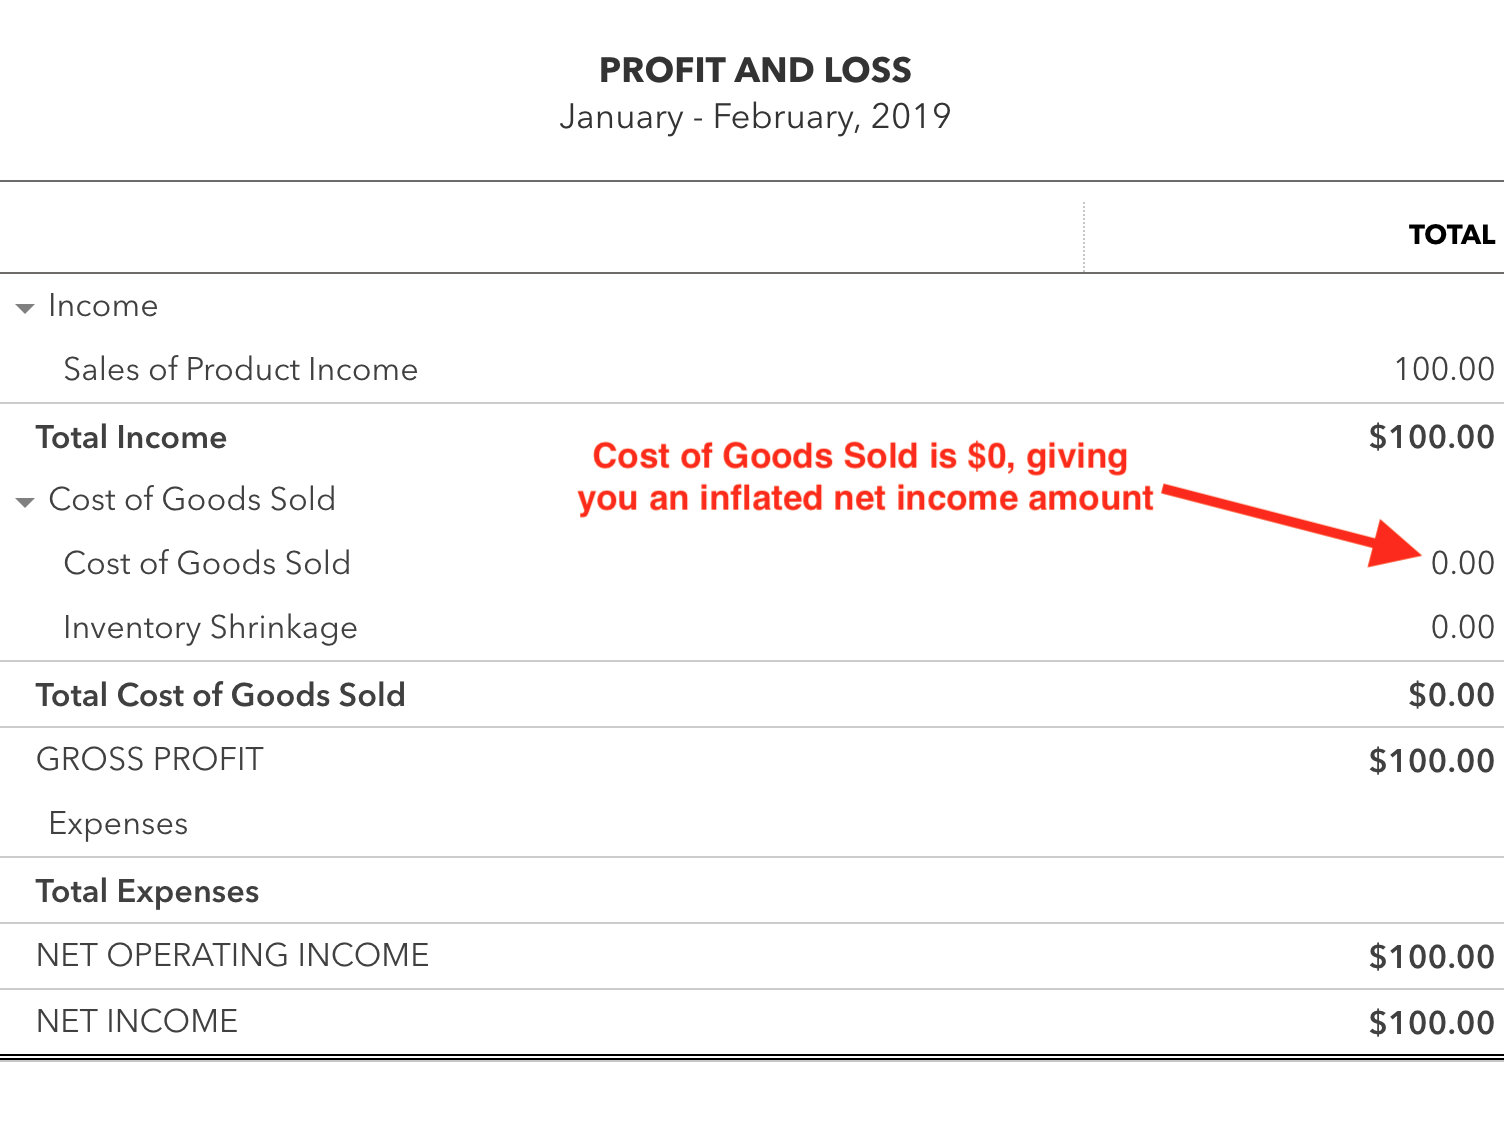Screen dimensions: 1504x1129
Task: Select the Total Income row label
Action: tap(131, 437)
